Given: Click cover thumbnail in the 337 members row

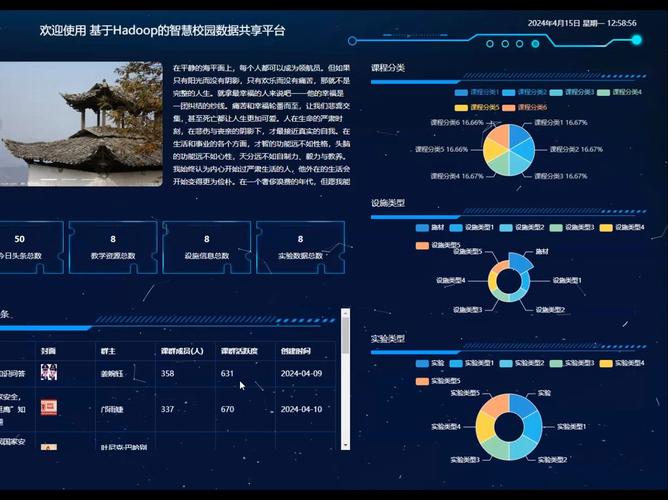Looking at the screenshot, I should [x=49, y=408].
